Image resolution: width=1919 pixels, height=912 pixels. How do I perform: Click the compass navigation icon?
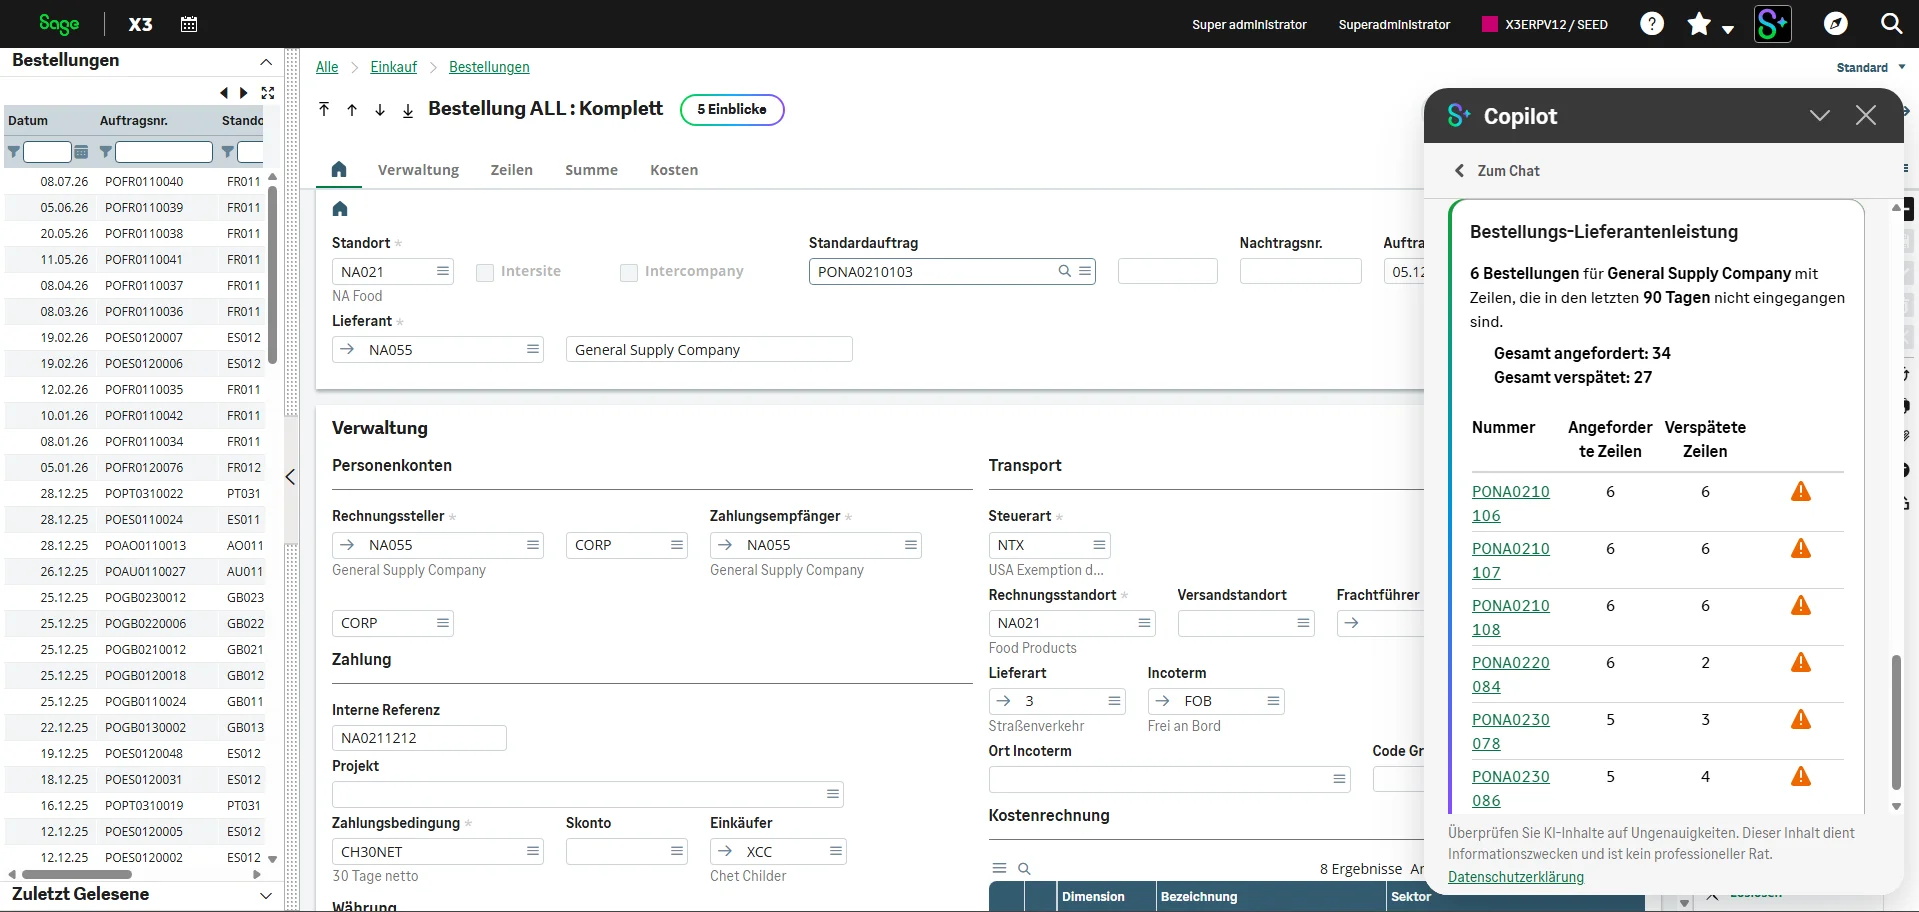[1835, 24]
